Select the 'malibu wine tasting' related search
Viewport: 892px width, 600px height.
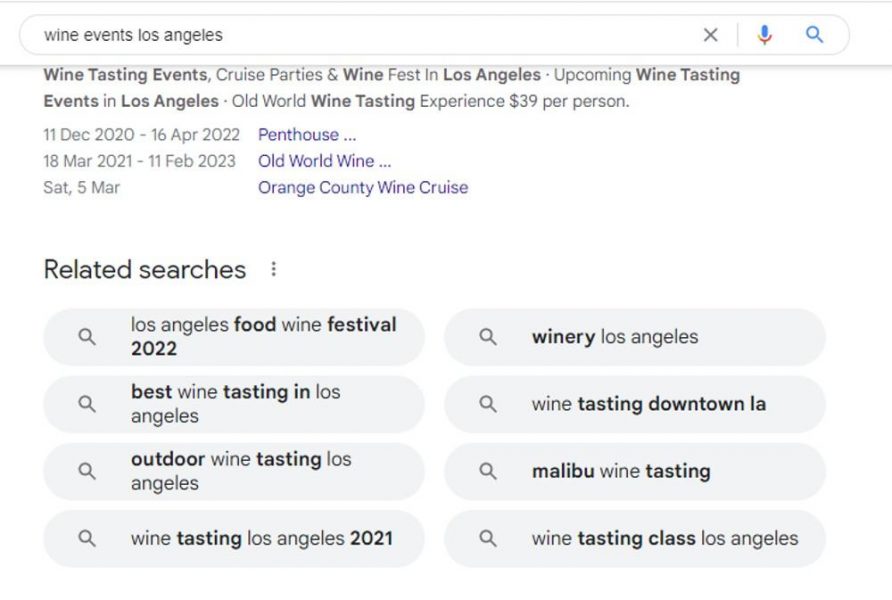pos(621,471)
